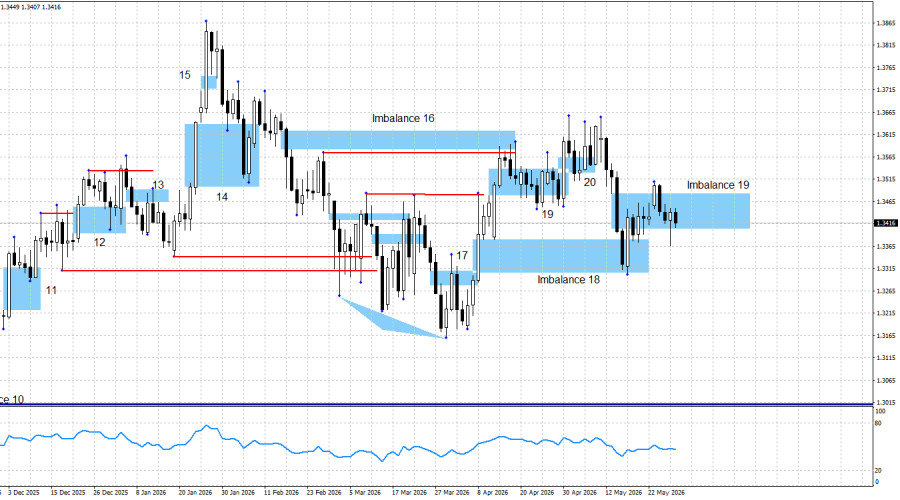Select the dark blue horizontal line at 1.3015
The width and height of the screenshot is (900, 500).
pos(436,404)
